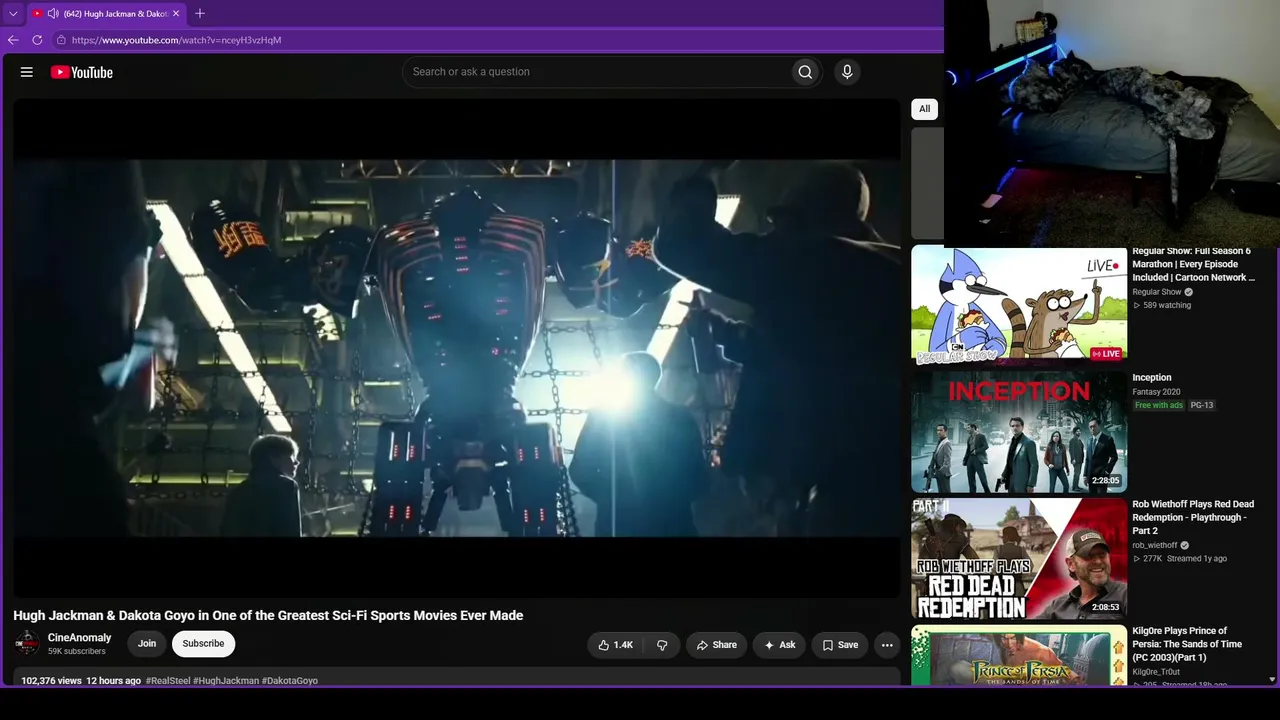1280x720 pixels.
Task: Like the video with 1.4K likes
Action: [615, 645]
